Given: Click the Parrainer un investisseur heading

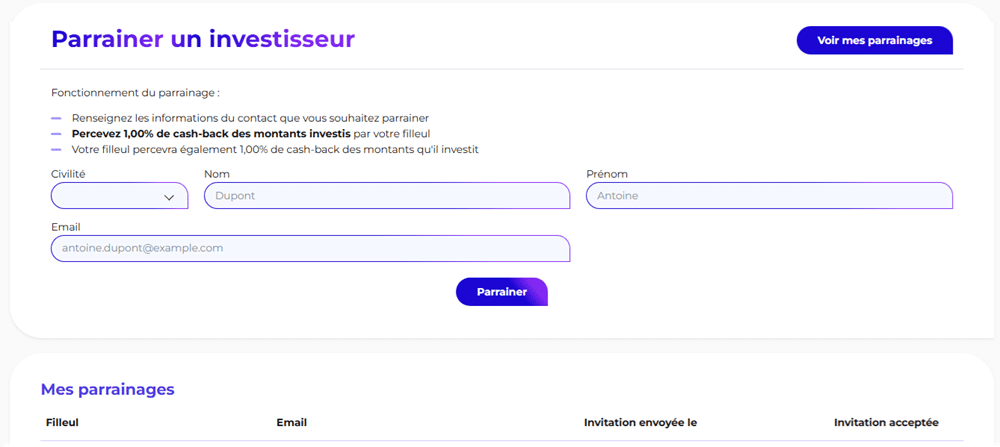Looking at the screenshot, I should pyautogui.click(x=203, y=40).
